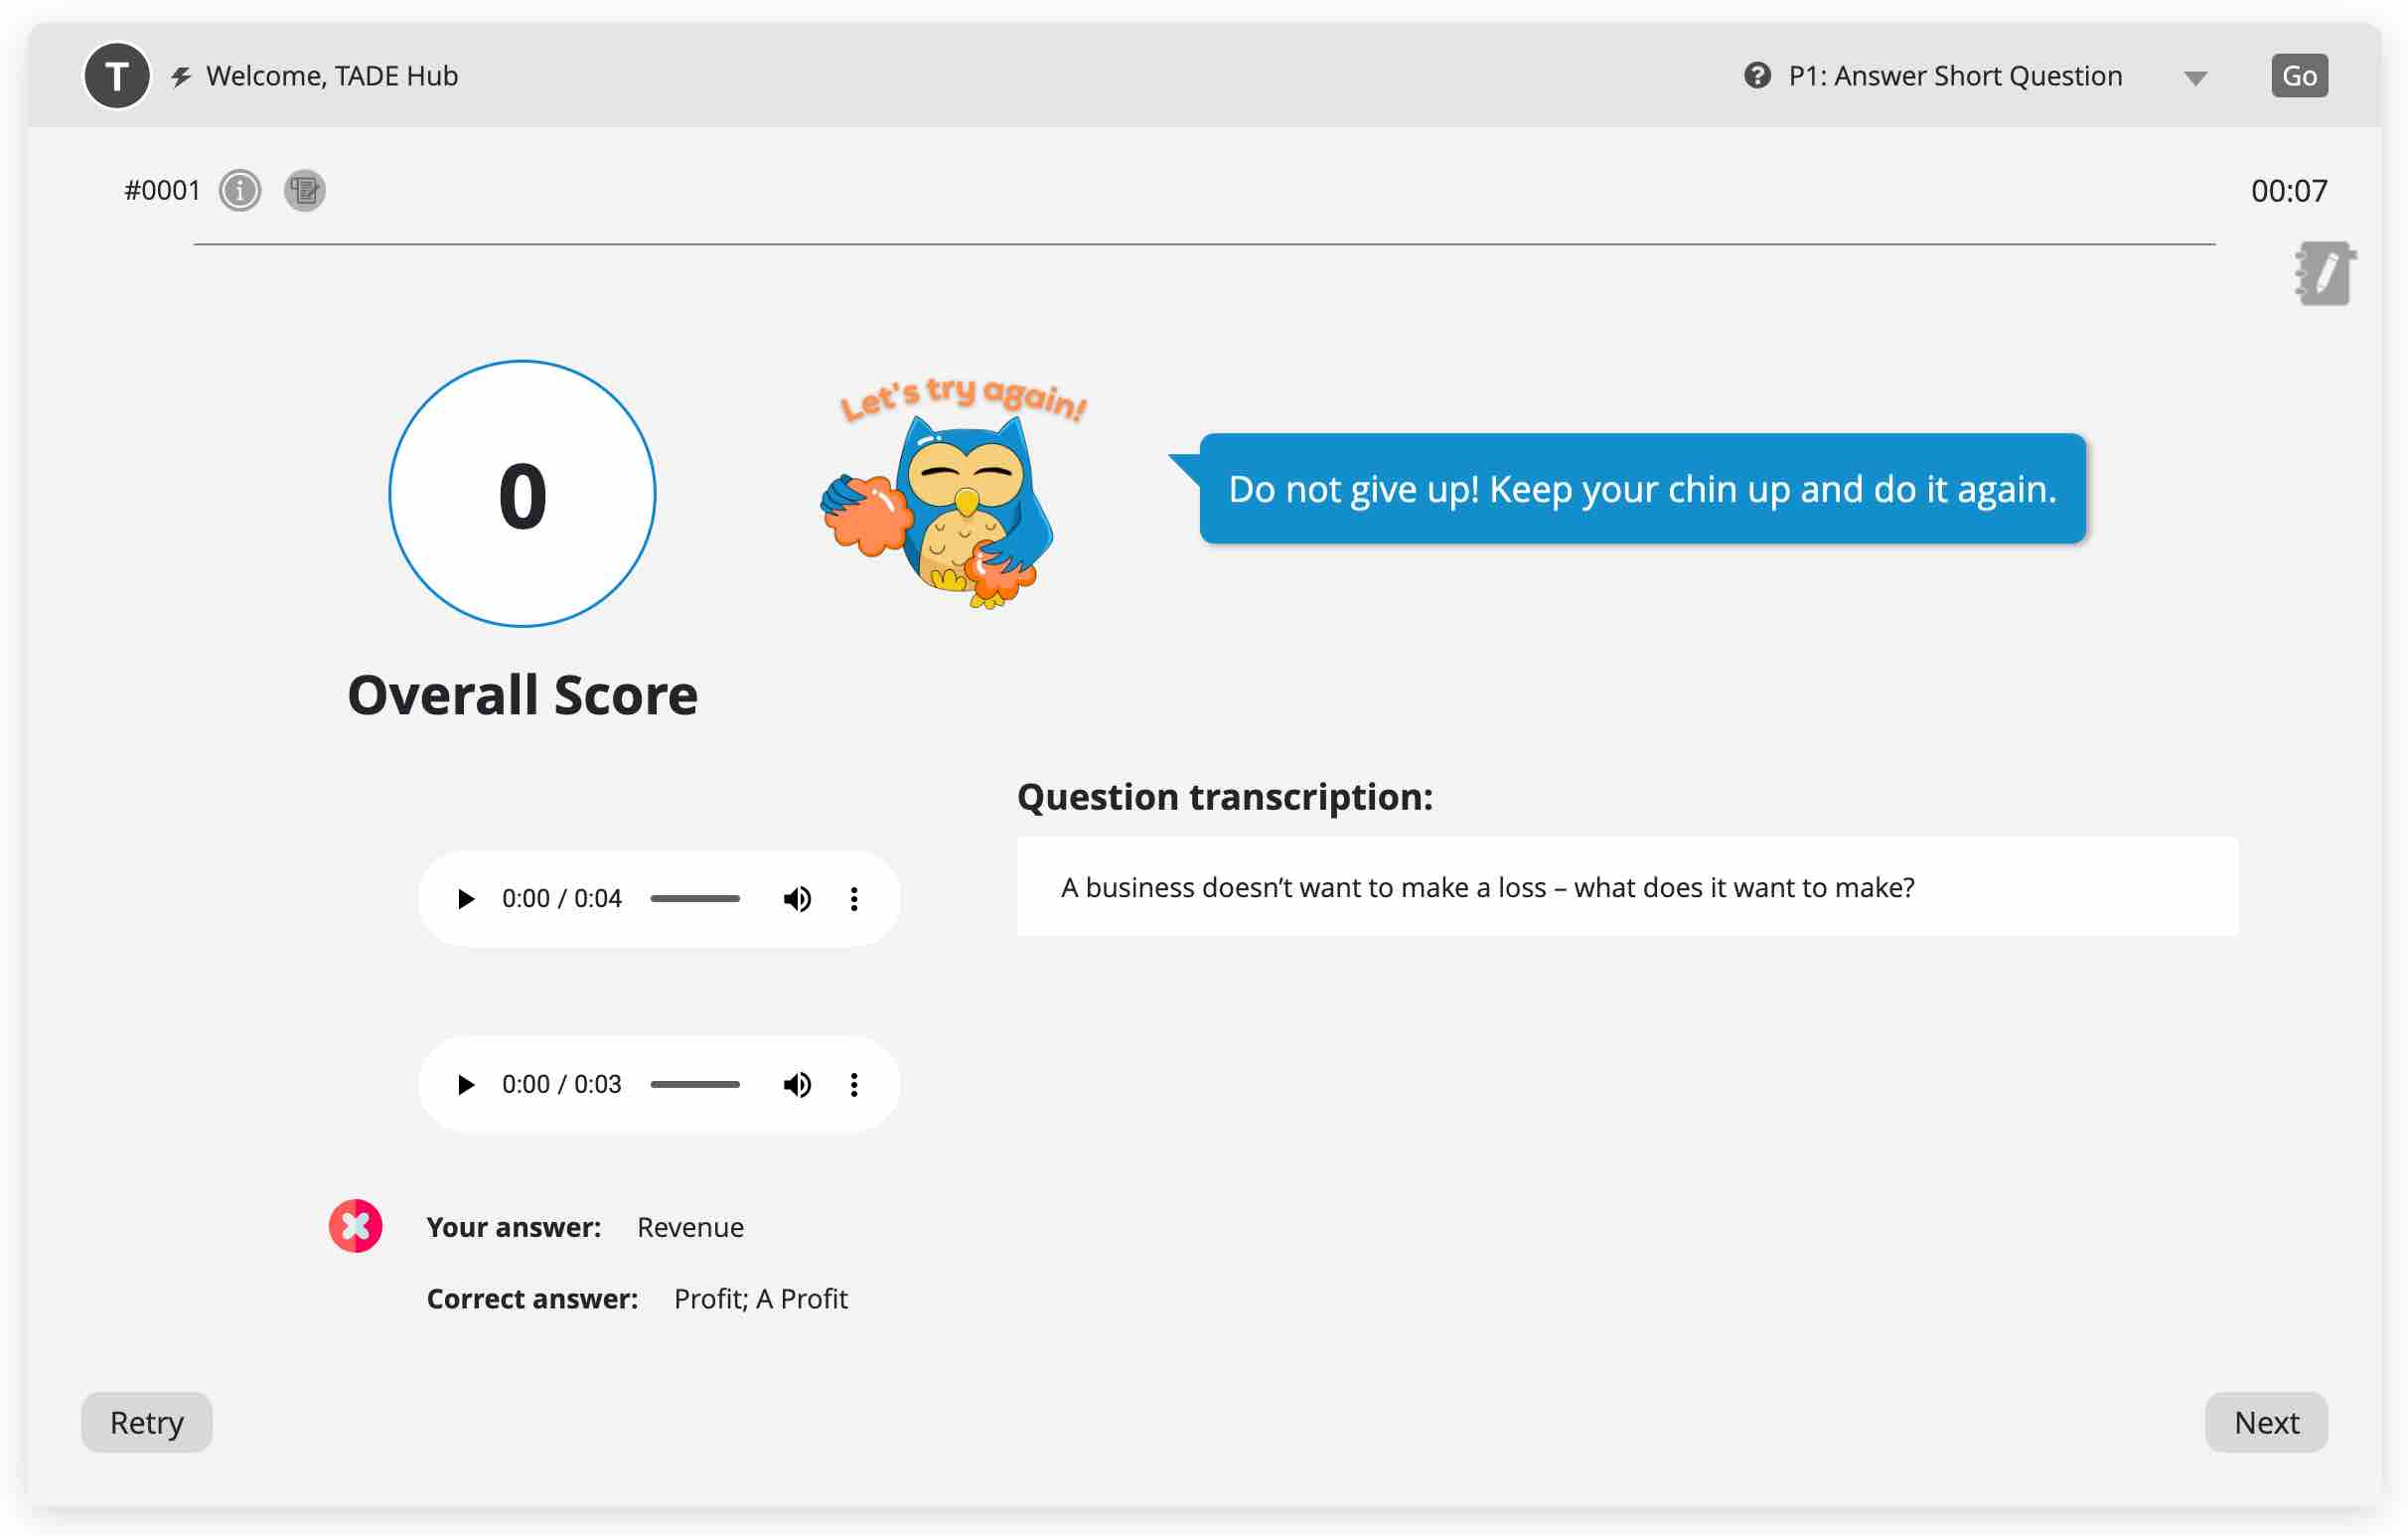Click the options menu on second audio player

coord(854,1085)
